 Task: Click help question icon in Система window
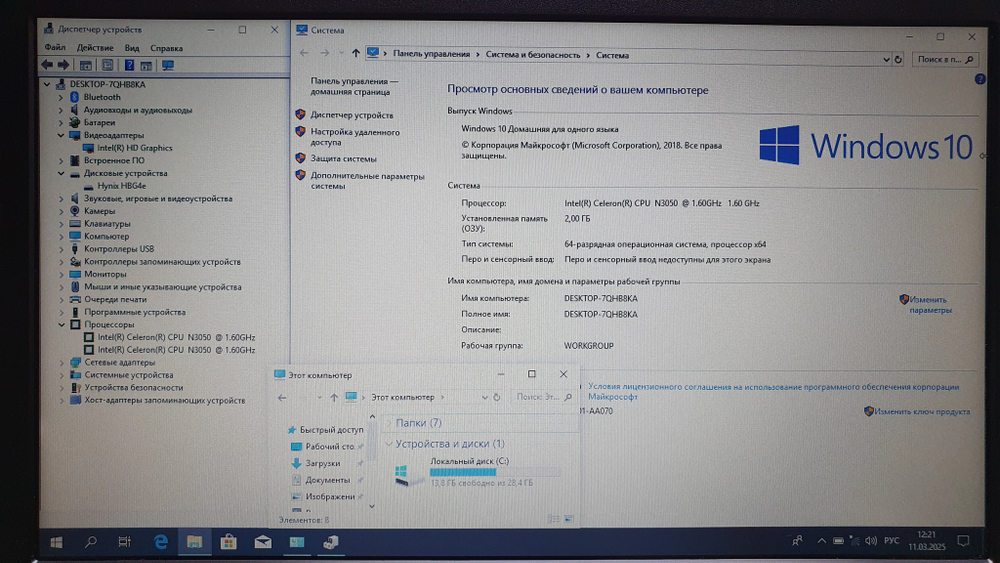(x=980, y=79)
